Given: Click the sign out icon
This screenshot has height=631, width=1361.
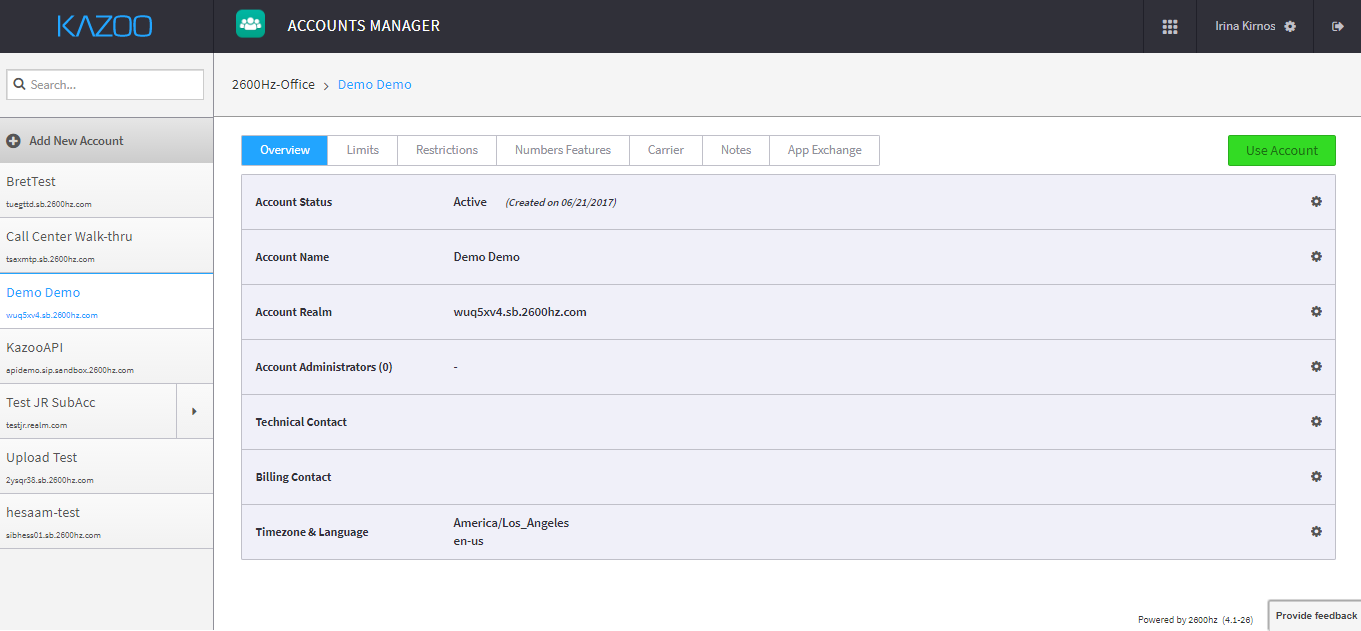Looking at the screenshot, I should [x=1338, y=27].
